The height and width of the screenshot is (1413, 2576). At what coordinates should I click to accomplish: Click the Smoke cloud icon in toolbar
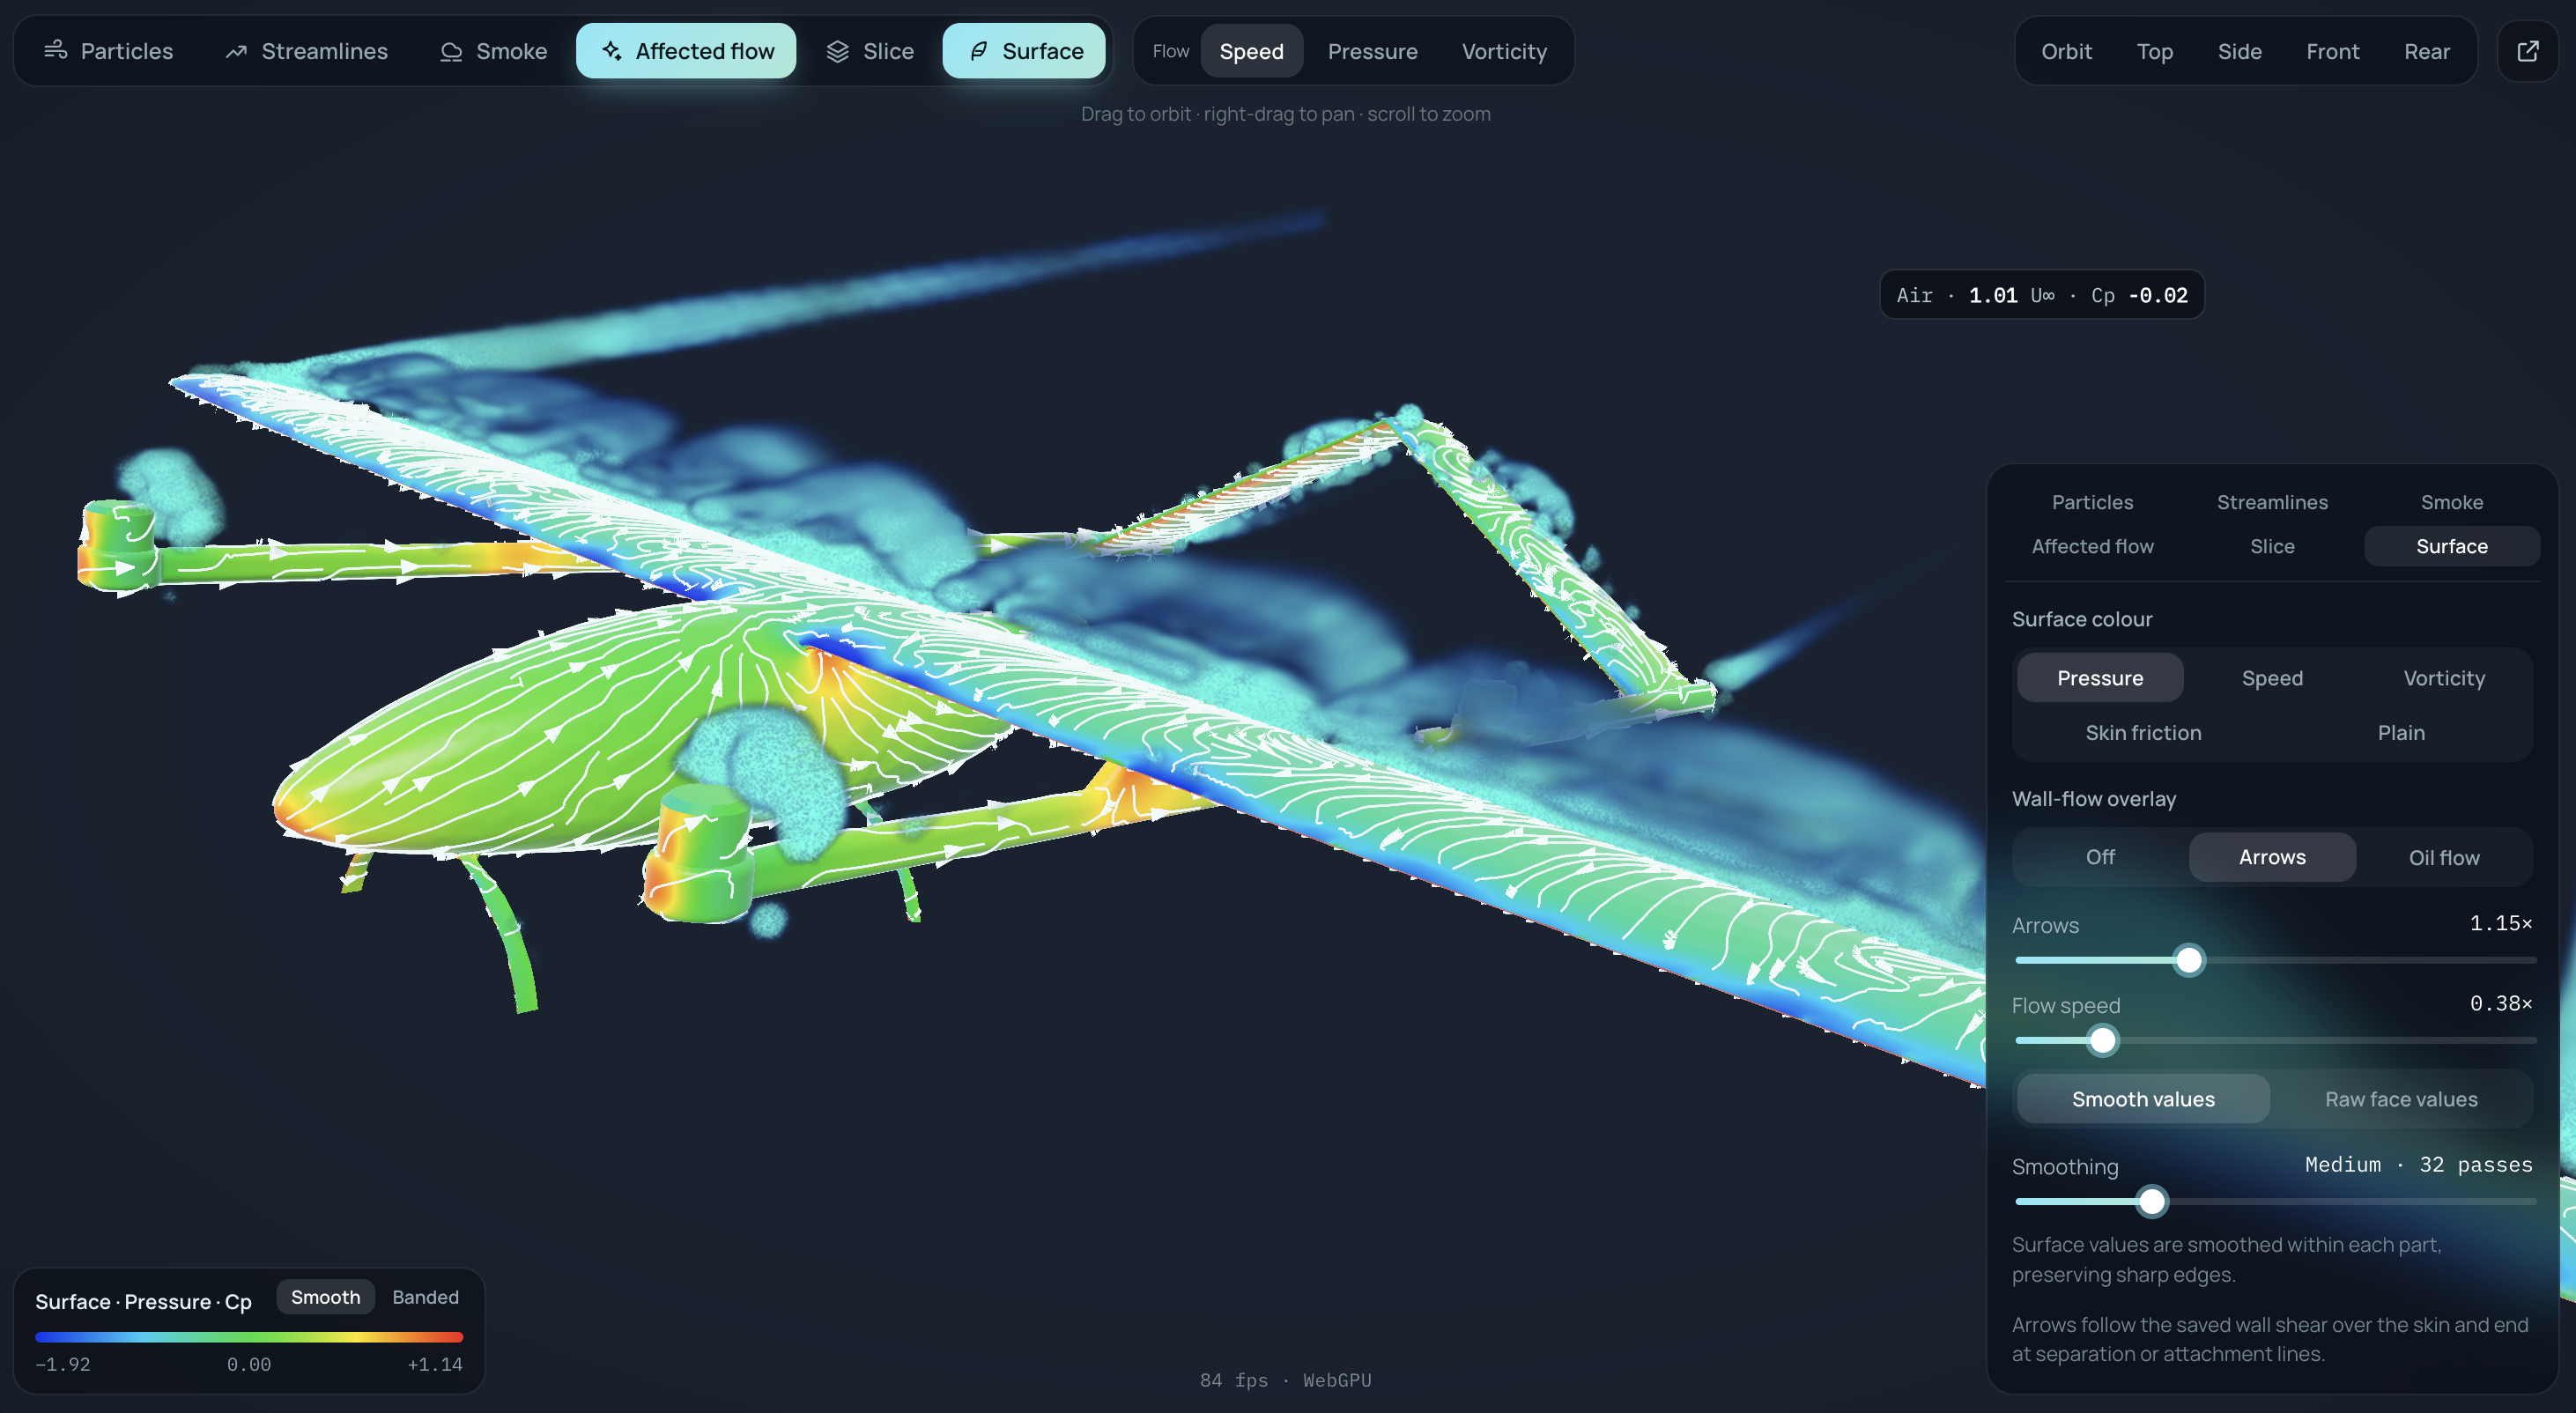[451, 51]
